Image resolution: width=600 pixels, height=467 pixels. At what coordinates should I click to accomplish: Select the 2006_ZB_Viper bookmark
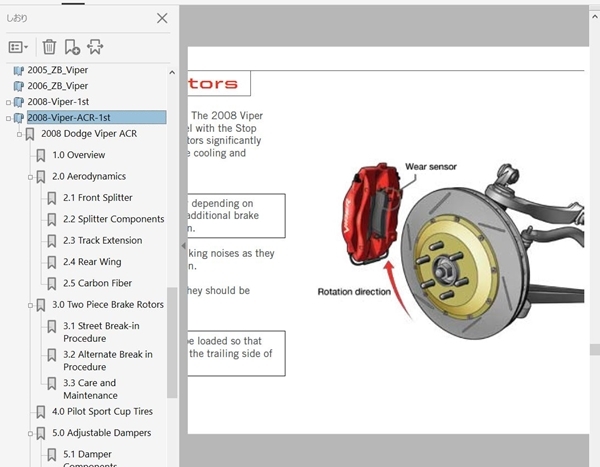pyautogui.click(x=58, y=86)
